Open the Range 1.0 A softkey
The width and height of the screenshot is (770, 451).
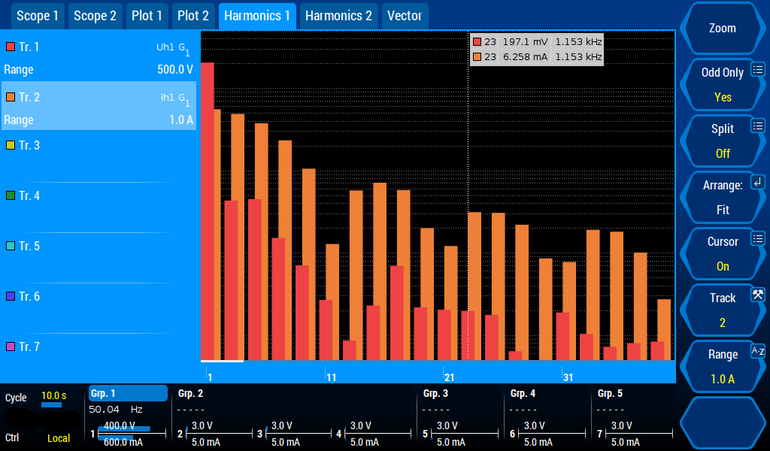click(722, 366)
